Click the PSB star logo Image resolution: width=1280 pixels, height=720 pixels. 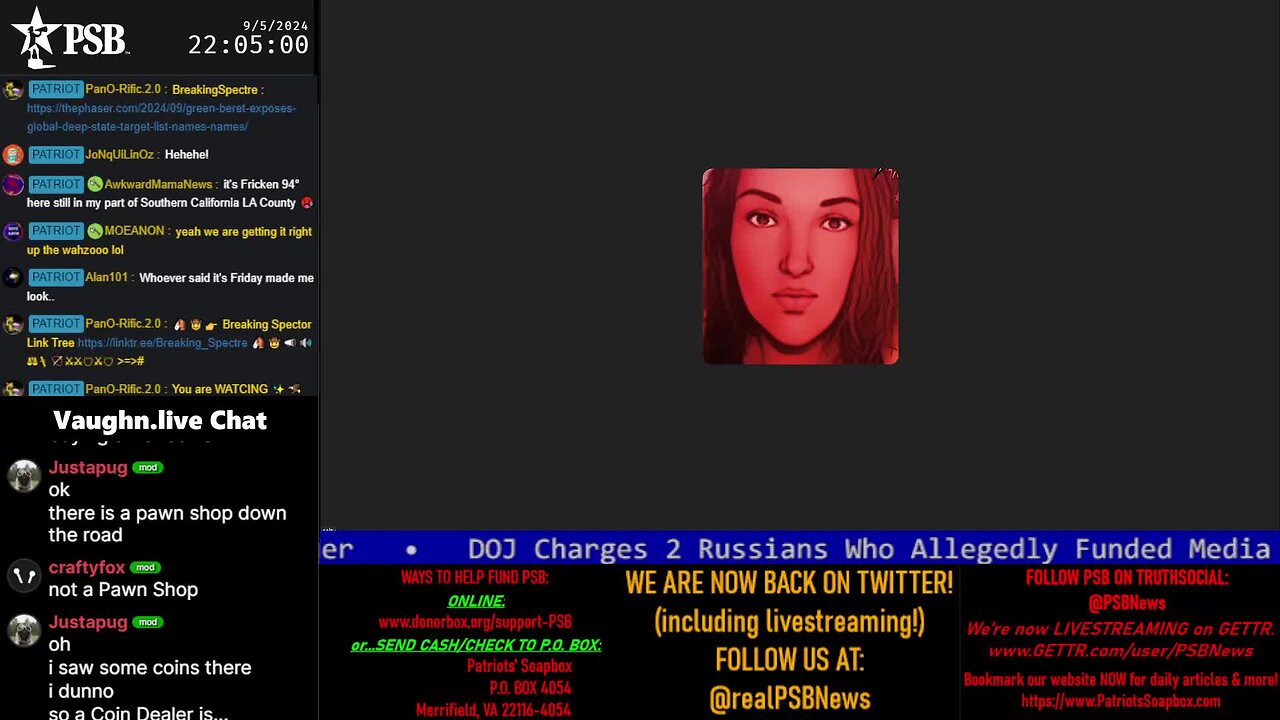tap(70, 38)
